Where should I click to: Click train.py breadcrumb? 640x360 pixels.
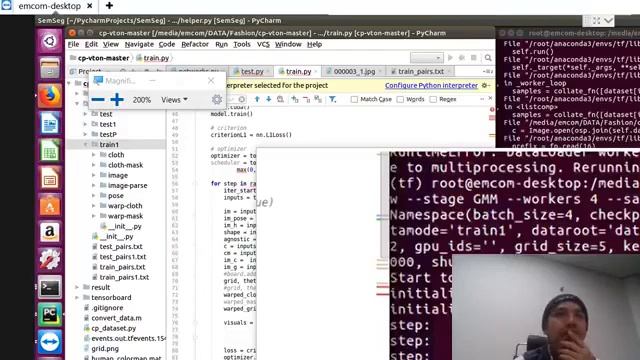click(x=156, y=58)
